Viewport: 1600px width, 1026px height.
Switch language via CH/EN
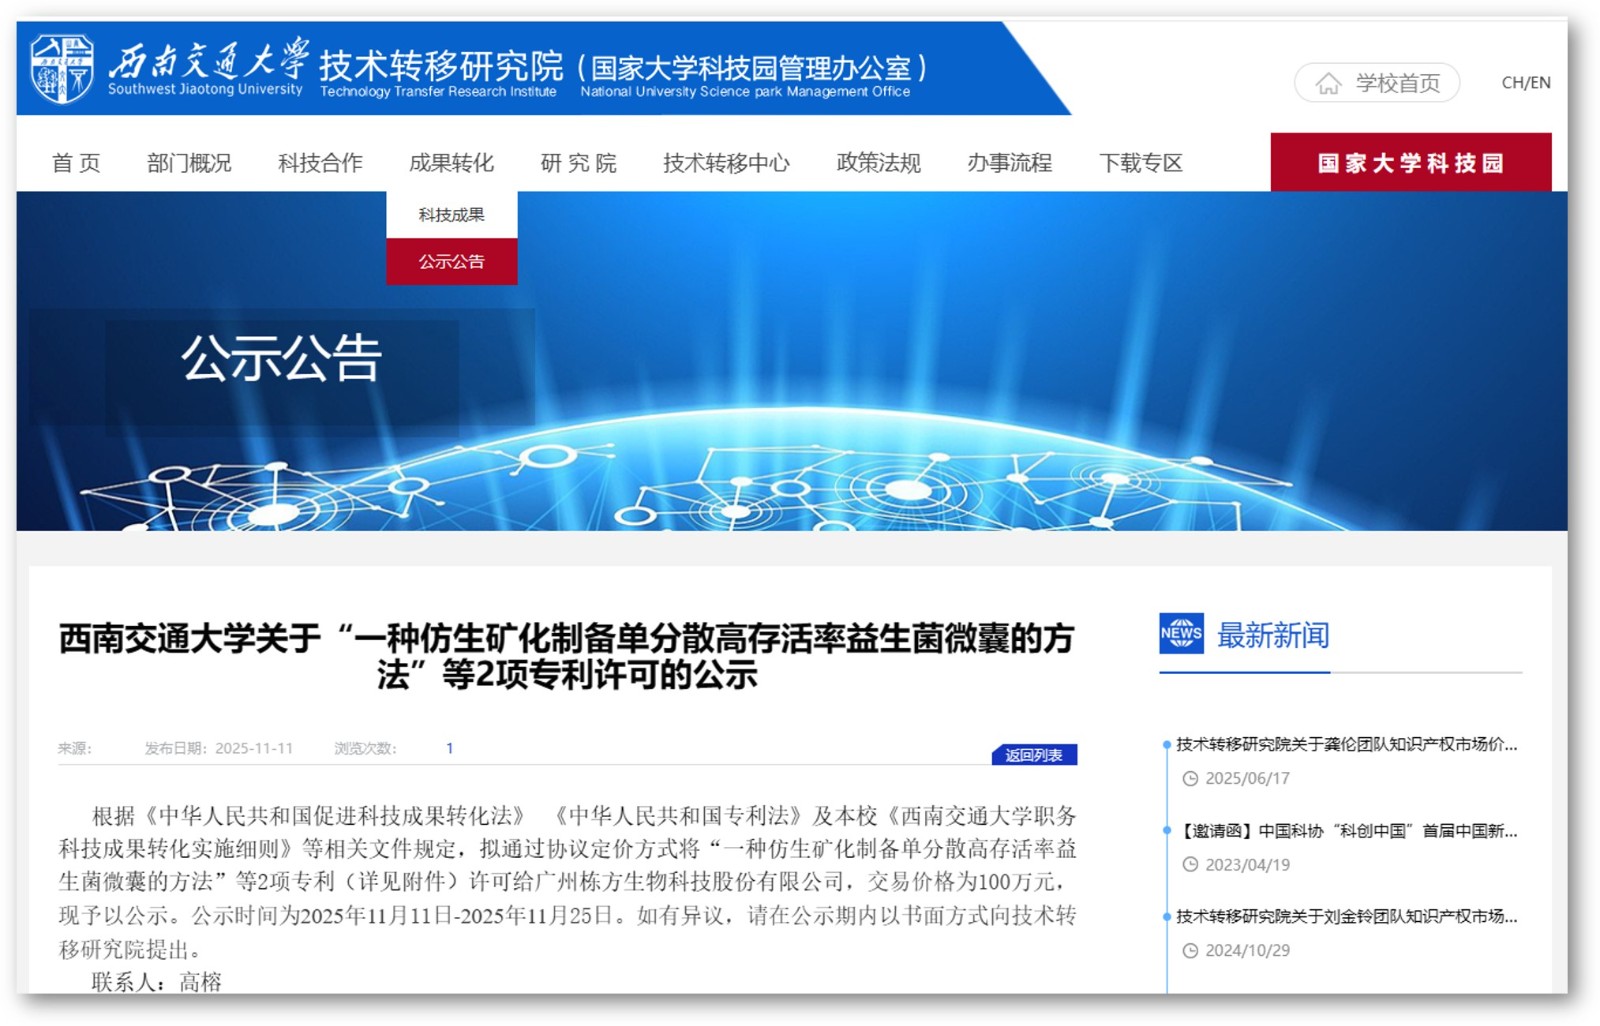[x=1525, y=83]
